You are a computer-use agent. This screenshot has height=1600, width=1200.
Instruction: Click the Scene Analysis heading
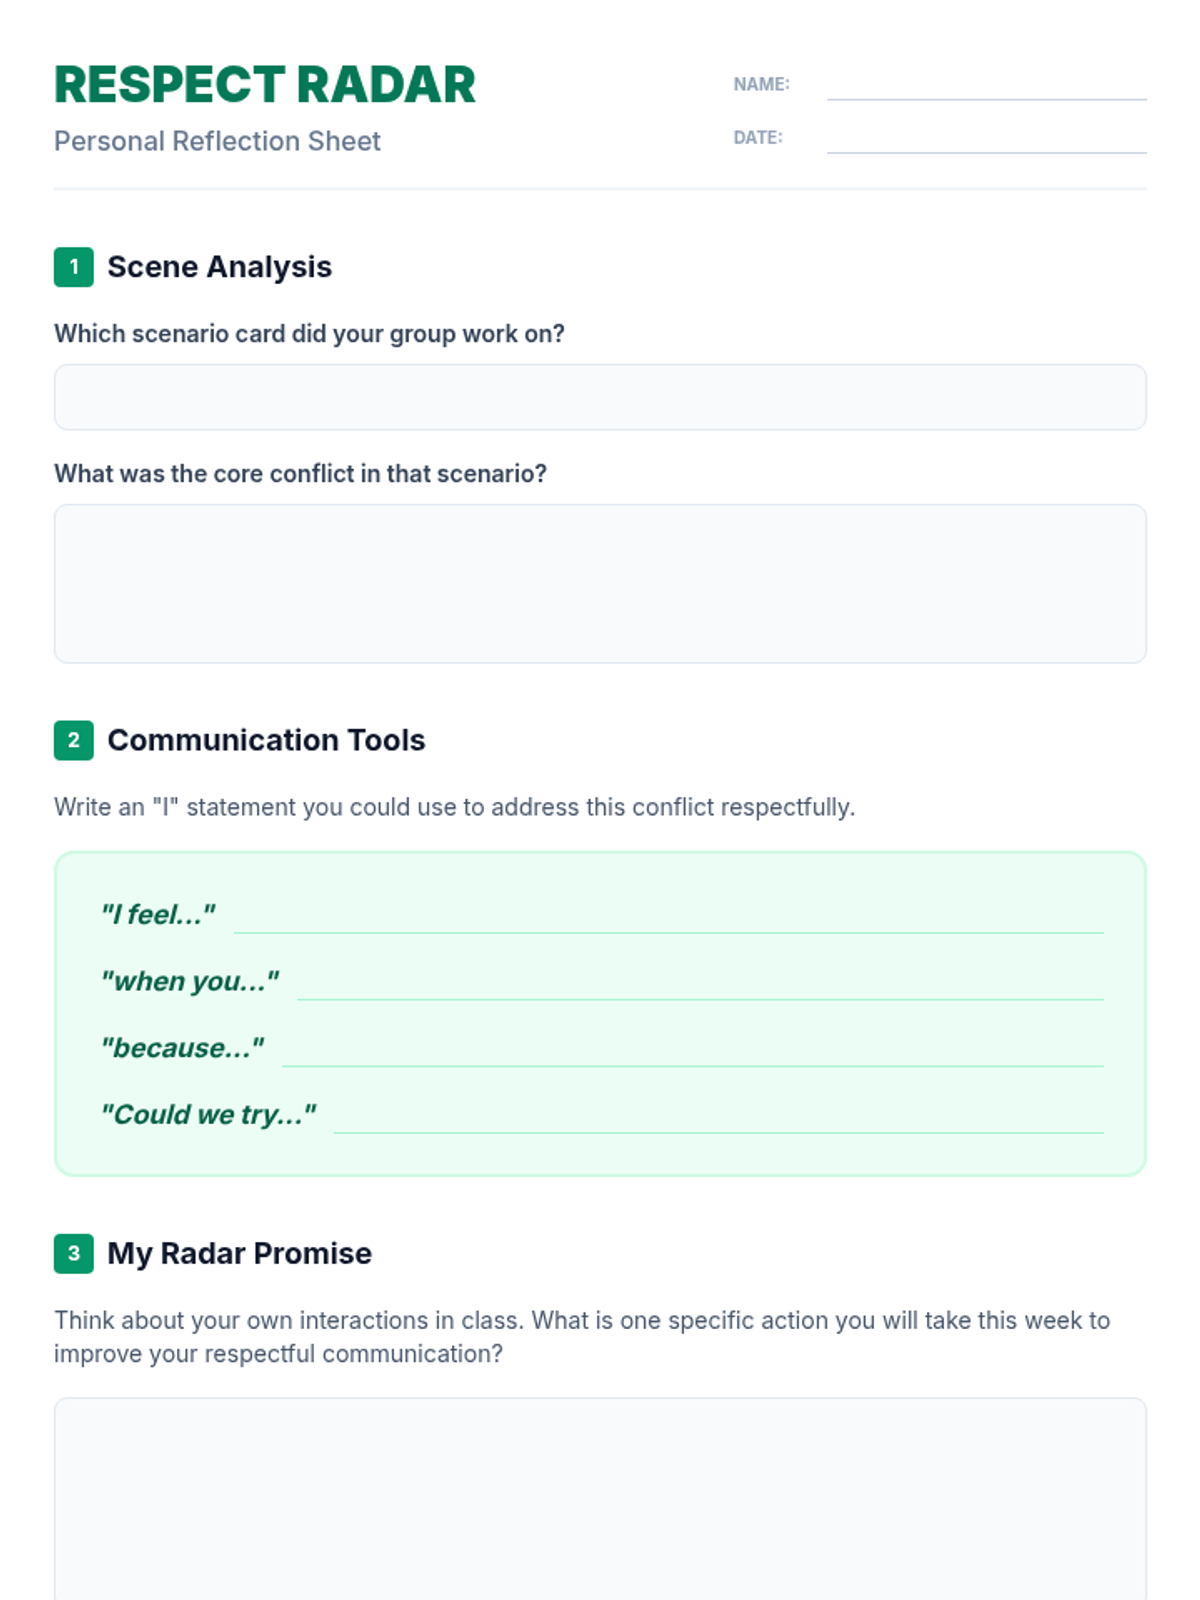click(220, 267)
